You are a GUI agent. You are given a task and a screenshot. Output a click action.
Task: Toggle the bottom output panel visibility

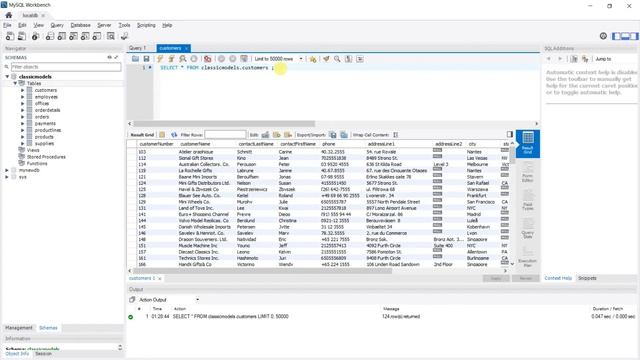pos(625,36)
